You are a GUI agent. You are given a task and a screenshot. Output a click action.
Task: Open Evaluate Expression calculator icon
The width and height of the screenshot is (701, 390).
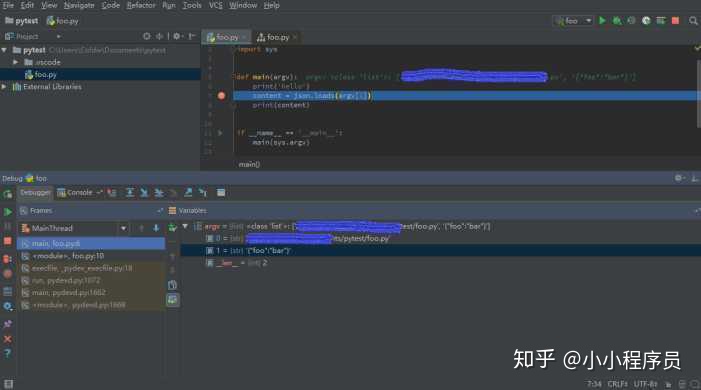(221, 193)
